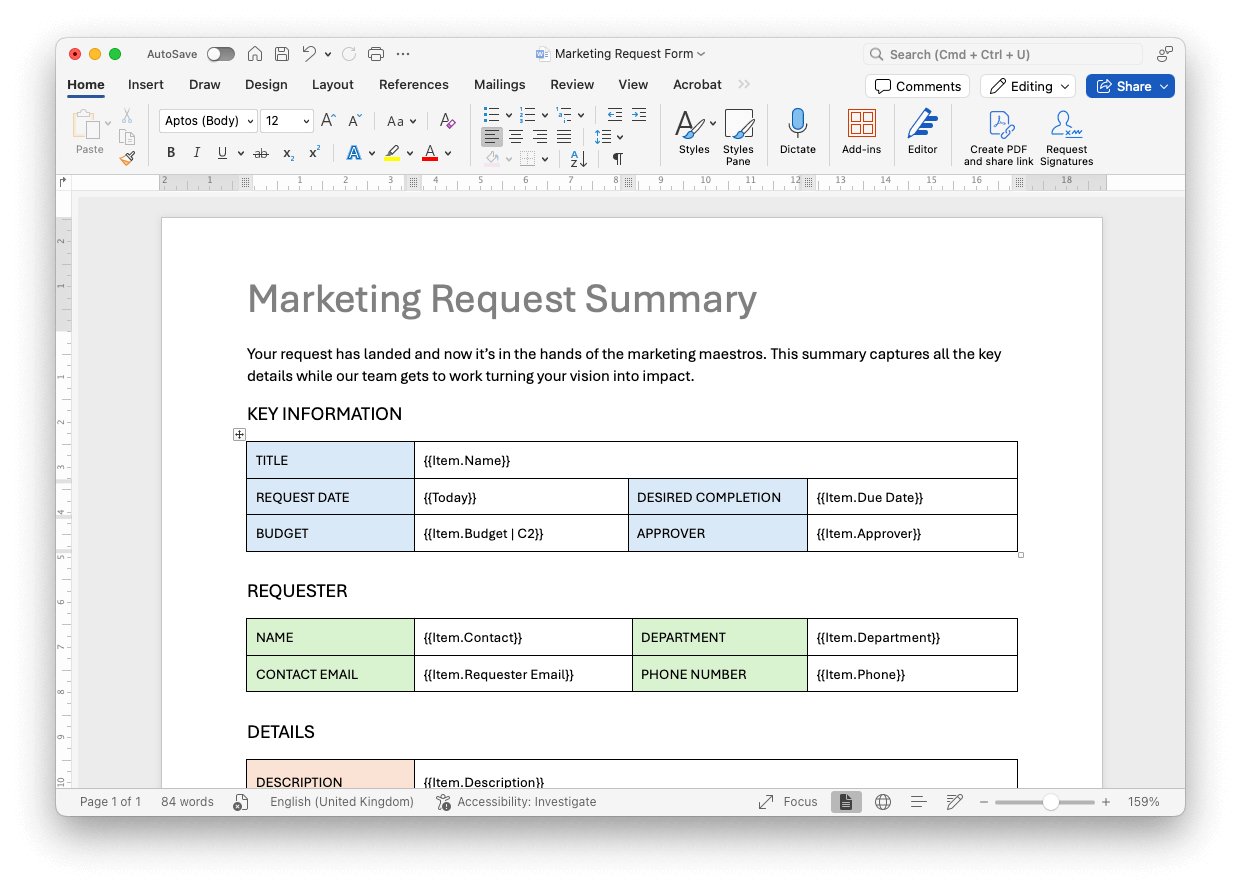This screenshot has height=890, width=1241.
Task: Toggle align text left
Action: coord(492,137)
